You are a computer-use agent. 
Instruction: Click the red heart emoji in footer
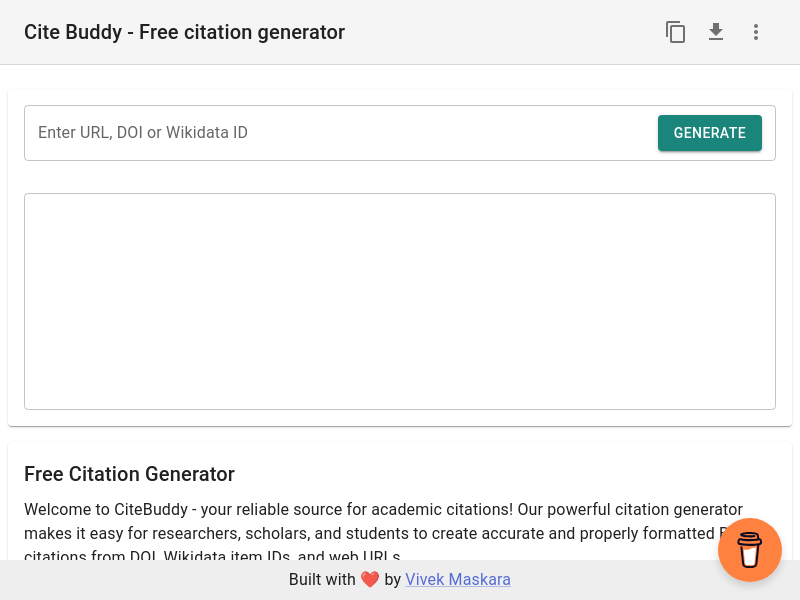point(370,580)
